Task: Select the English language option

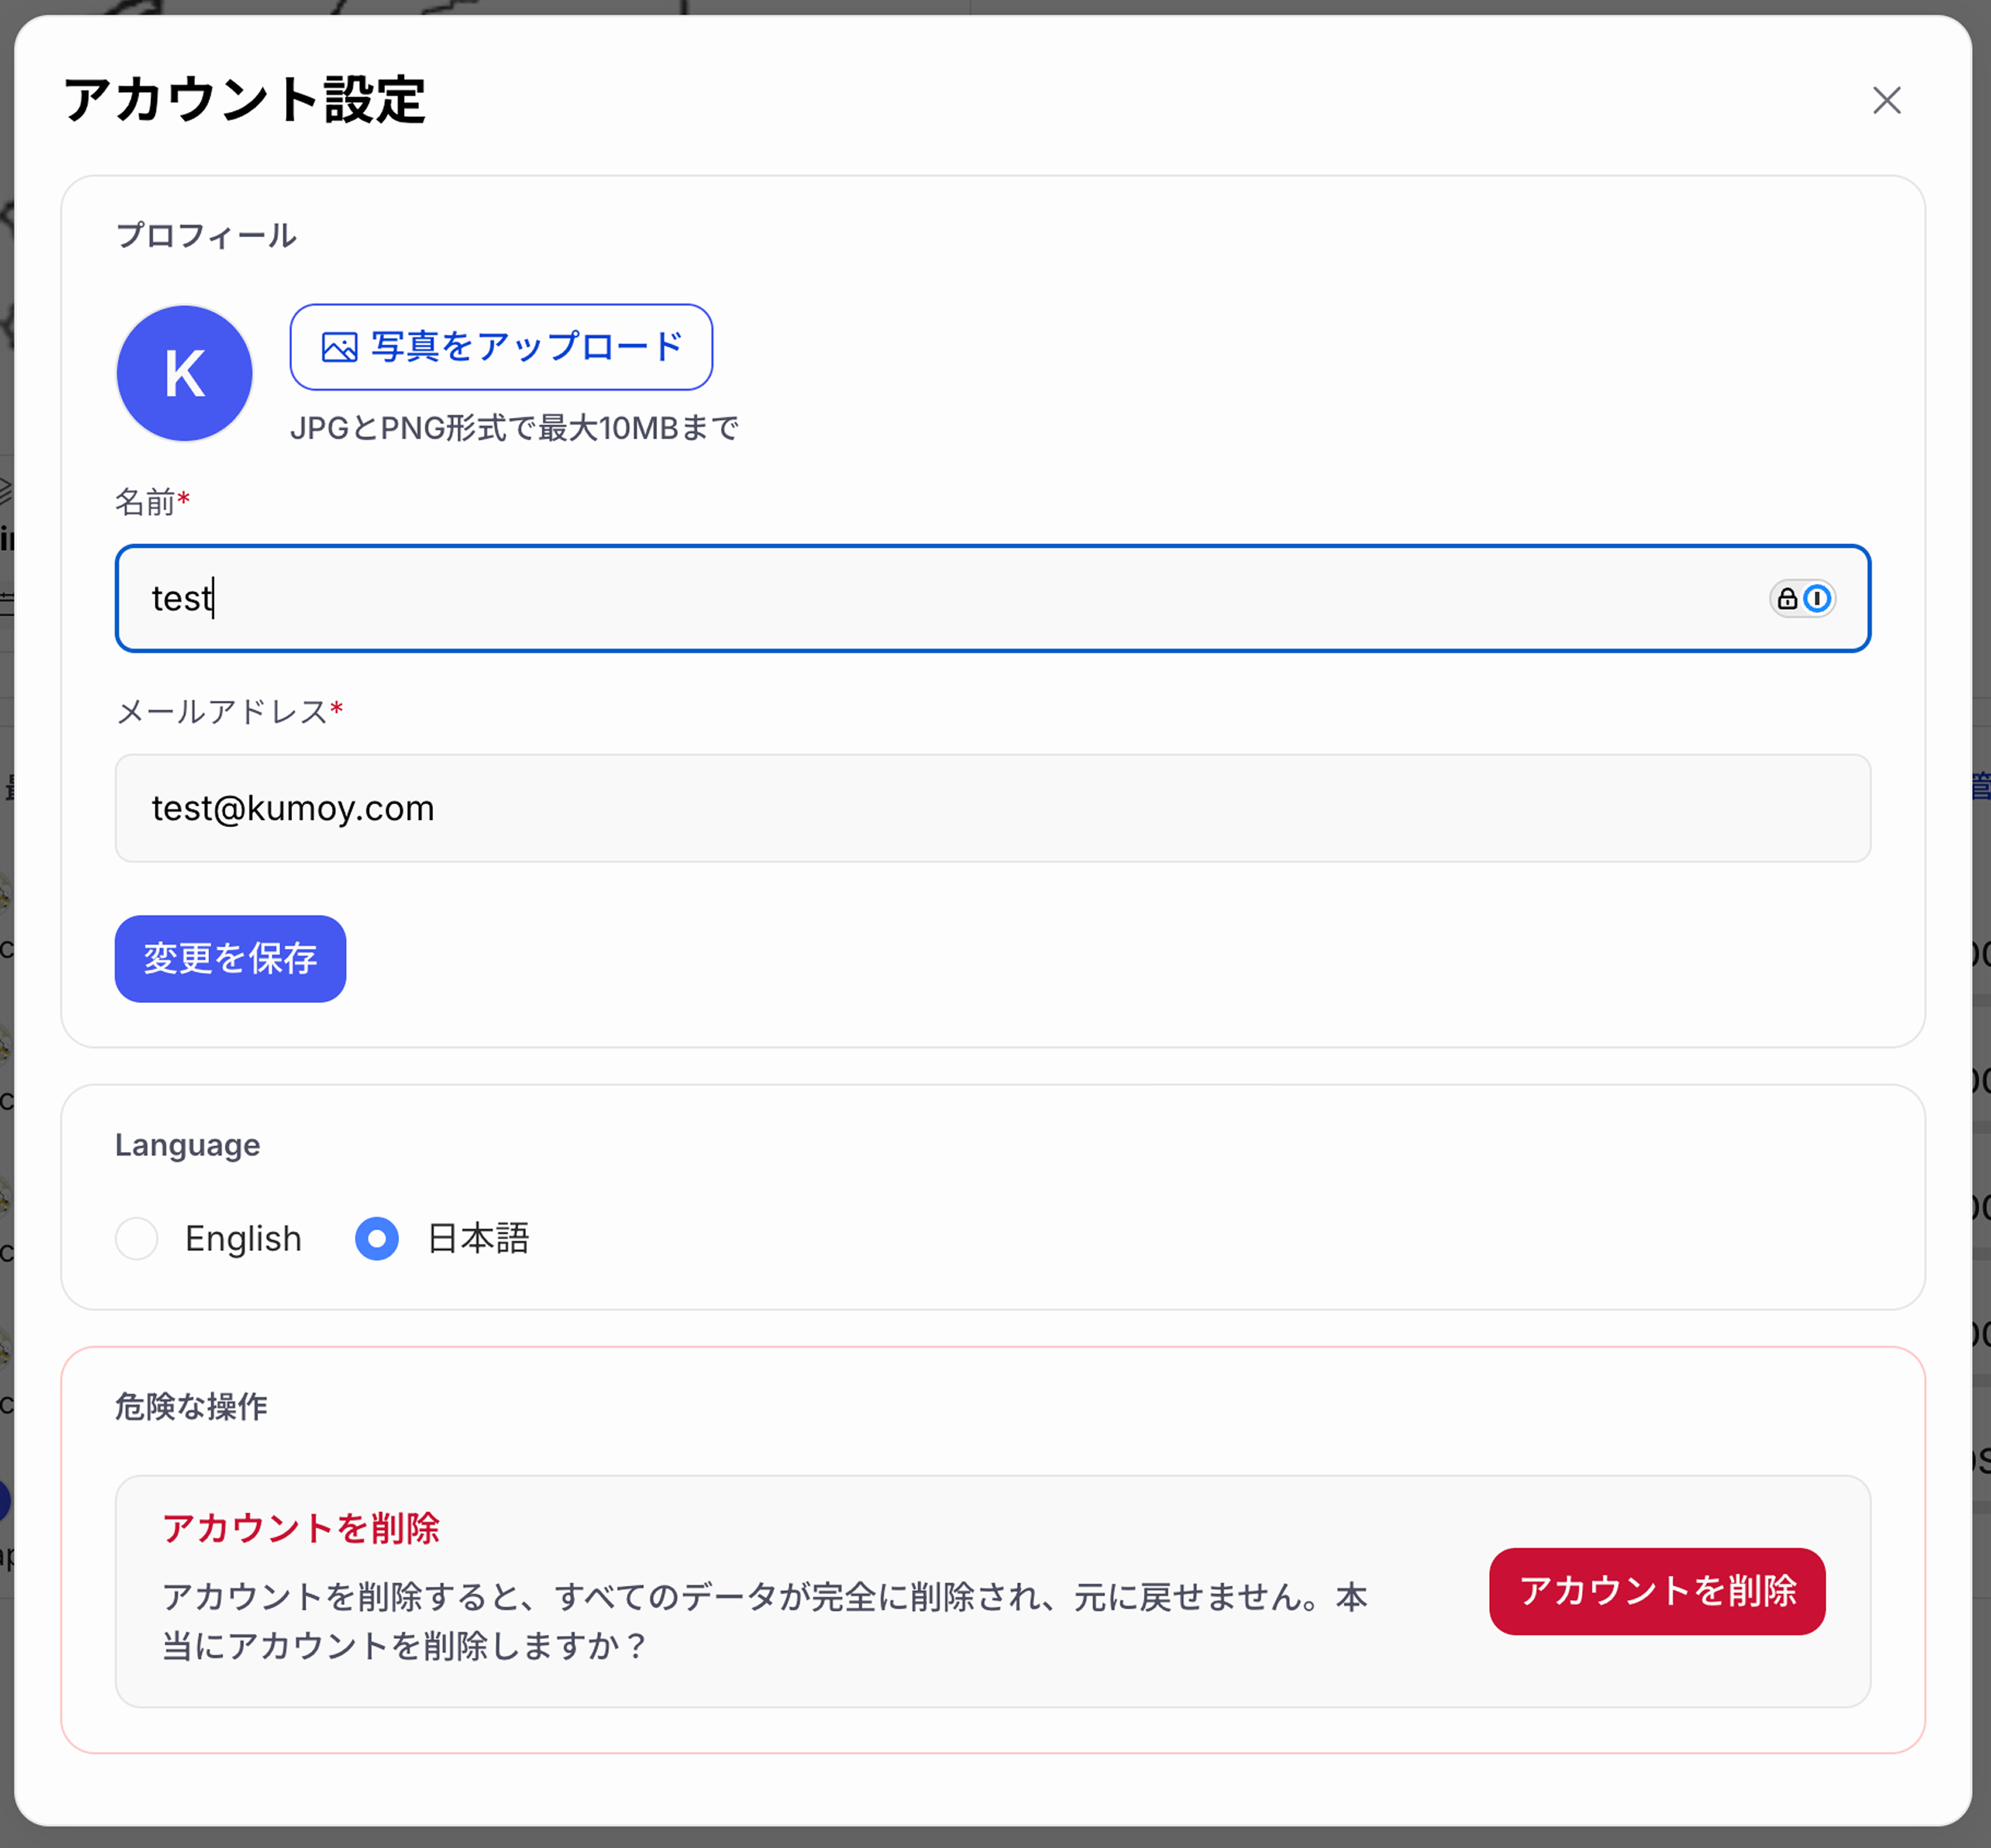Action: 137,1239
